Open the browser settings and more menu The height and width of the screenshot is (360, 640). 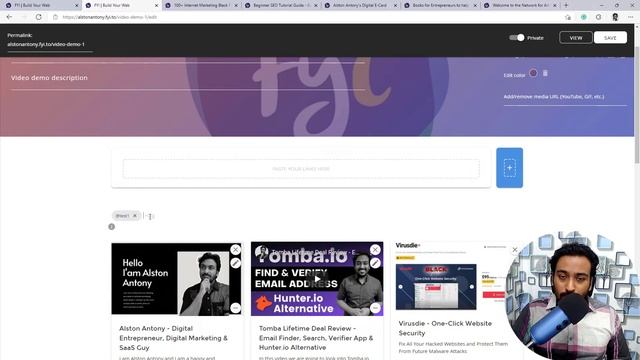click(x=631, y=17)
